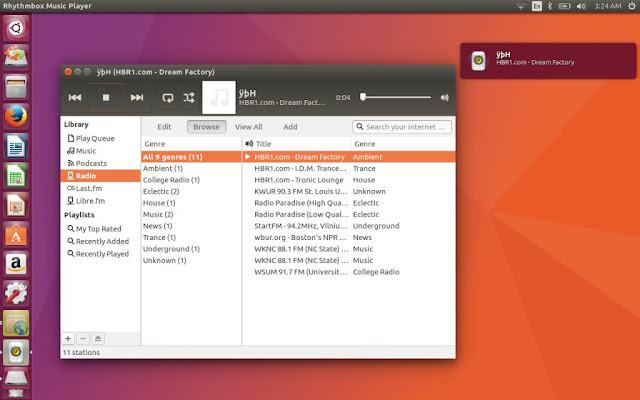Click the eject icon button
The height and width of the screenshot is (400, 640).
(x=98, y=338)
